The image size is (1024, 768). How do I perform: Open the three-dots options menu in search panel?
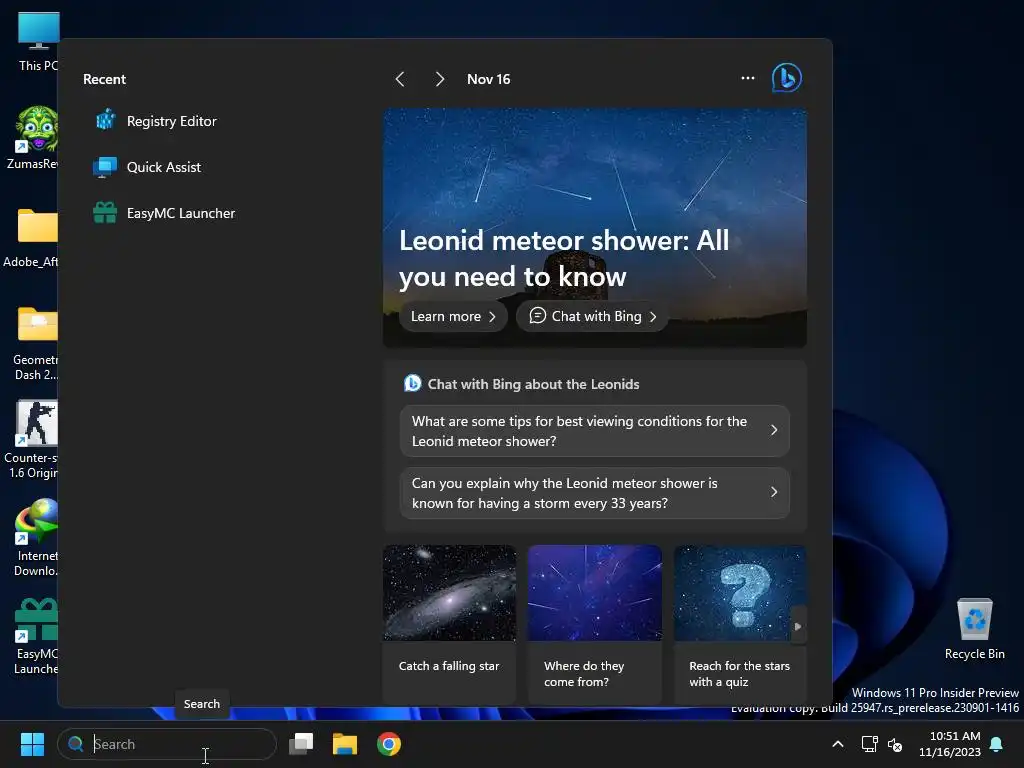pyautogui.click(x=748, y=78)
